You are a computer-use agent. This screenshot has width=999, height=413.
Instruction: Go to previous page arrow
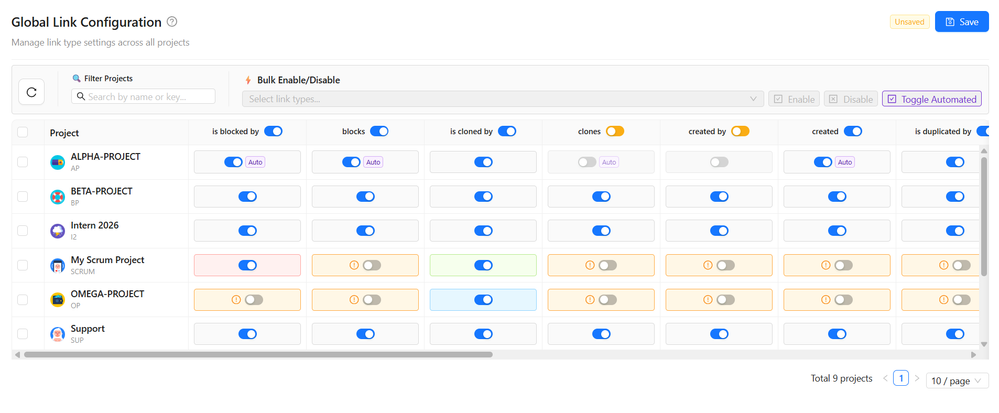885,379
